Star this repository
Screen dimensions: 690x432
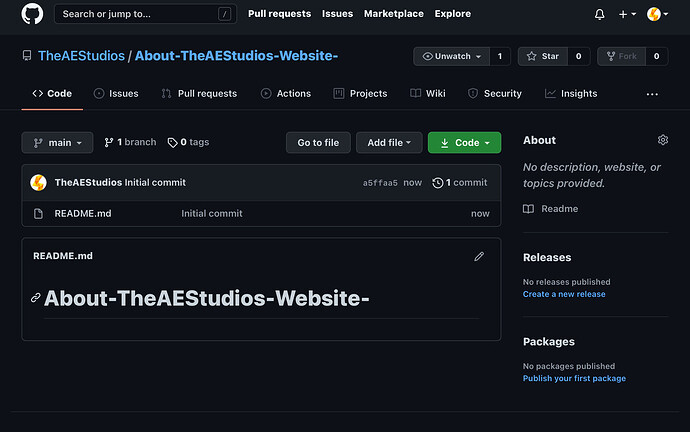coord(543,56)
